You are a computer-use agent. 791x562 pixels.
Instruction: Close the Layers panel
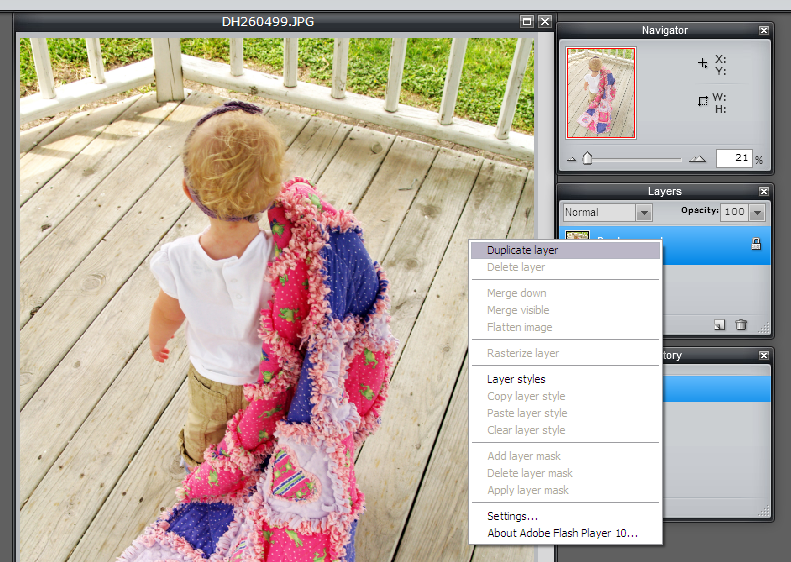[764, 191]
